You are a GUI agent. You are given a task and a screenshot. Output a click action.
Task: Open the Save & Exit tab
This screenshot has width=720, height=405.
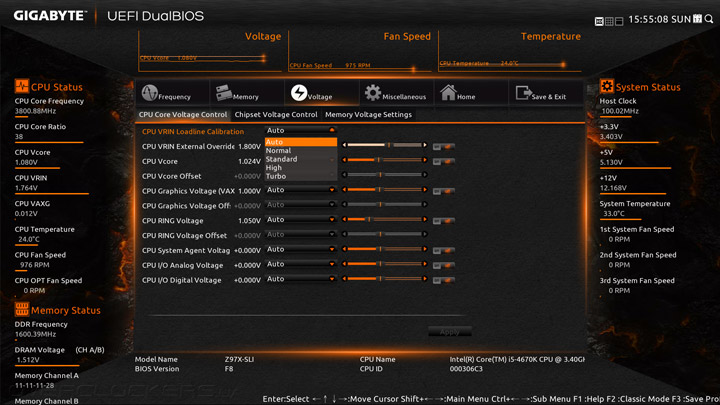click(546, 93)
